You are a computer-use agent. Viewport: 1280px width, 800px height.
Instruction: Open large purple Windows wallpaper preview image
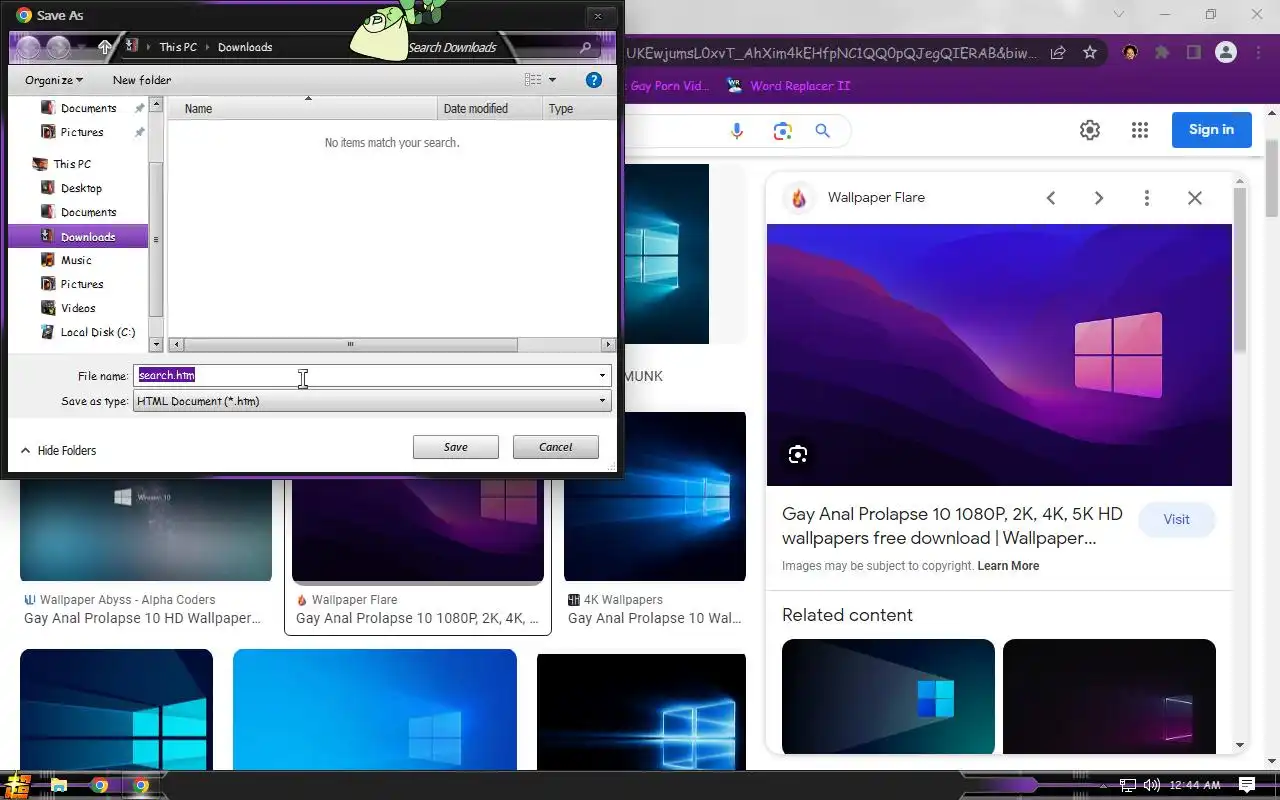(x=999, y=355)
